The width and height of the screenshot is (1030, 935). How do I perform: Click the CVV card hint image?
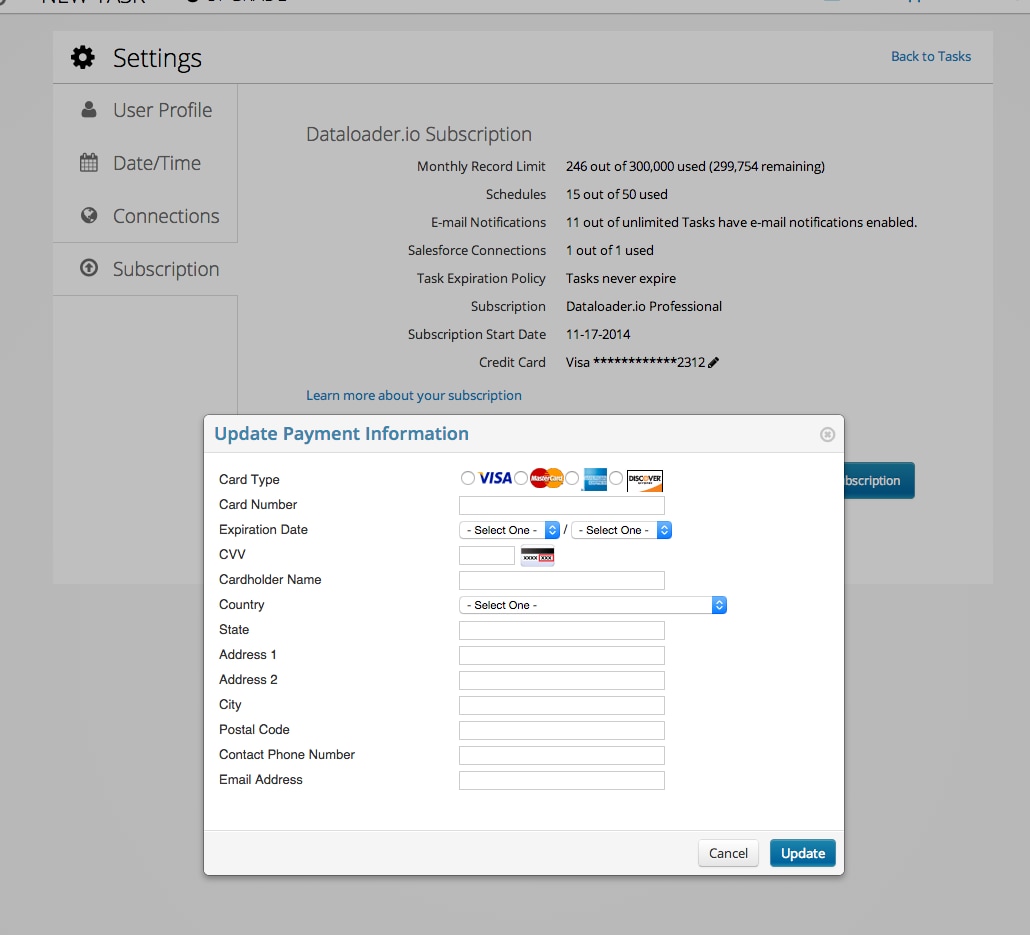coord(537,556)
